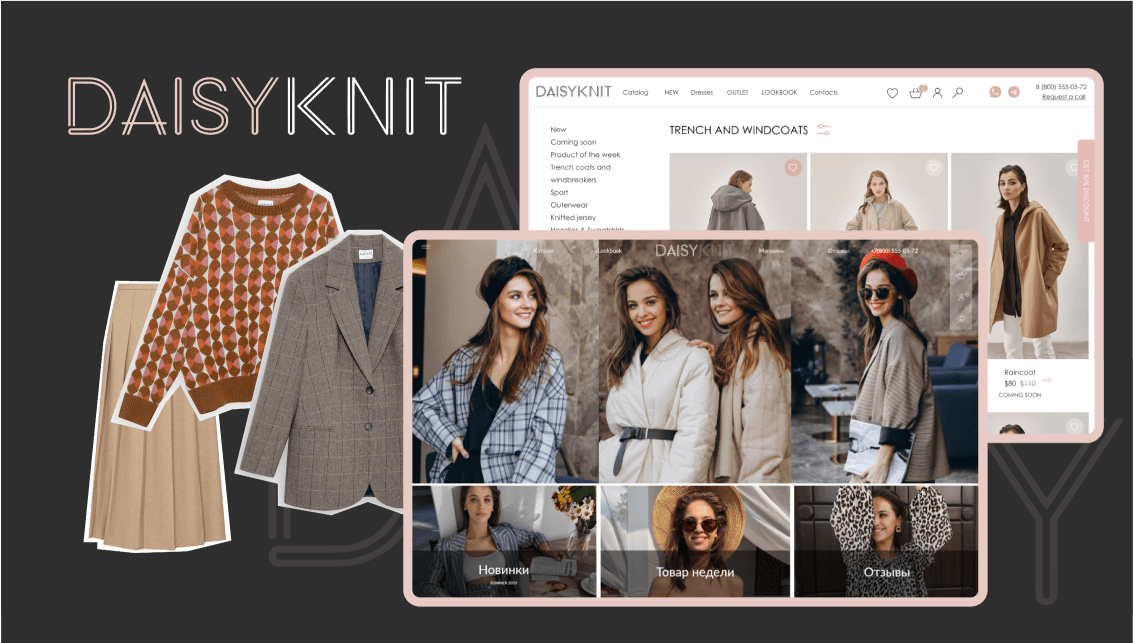Click the Telegram contact icon
The height and width of the screenshot is (643, 1133).
click(1014, 92)
